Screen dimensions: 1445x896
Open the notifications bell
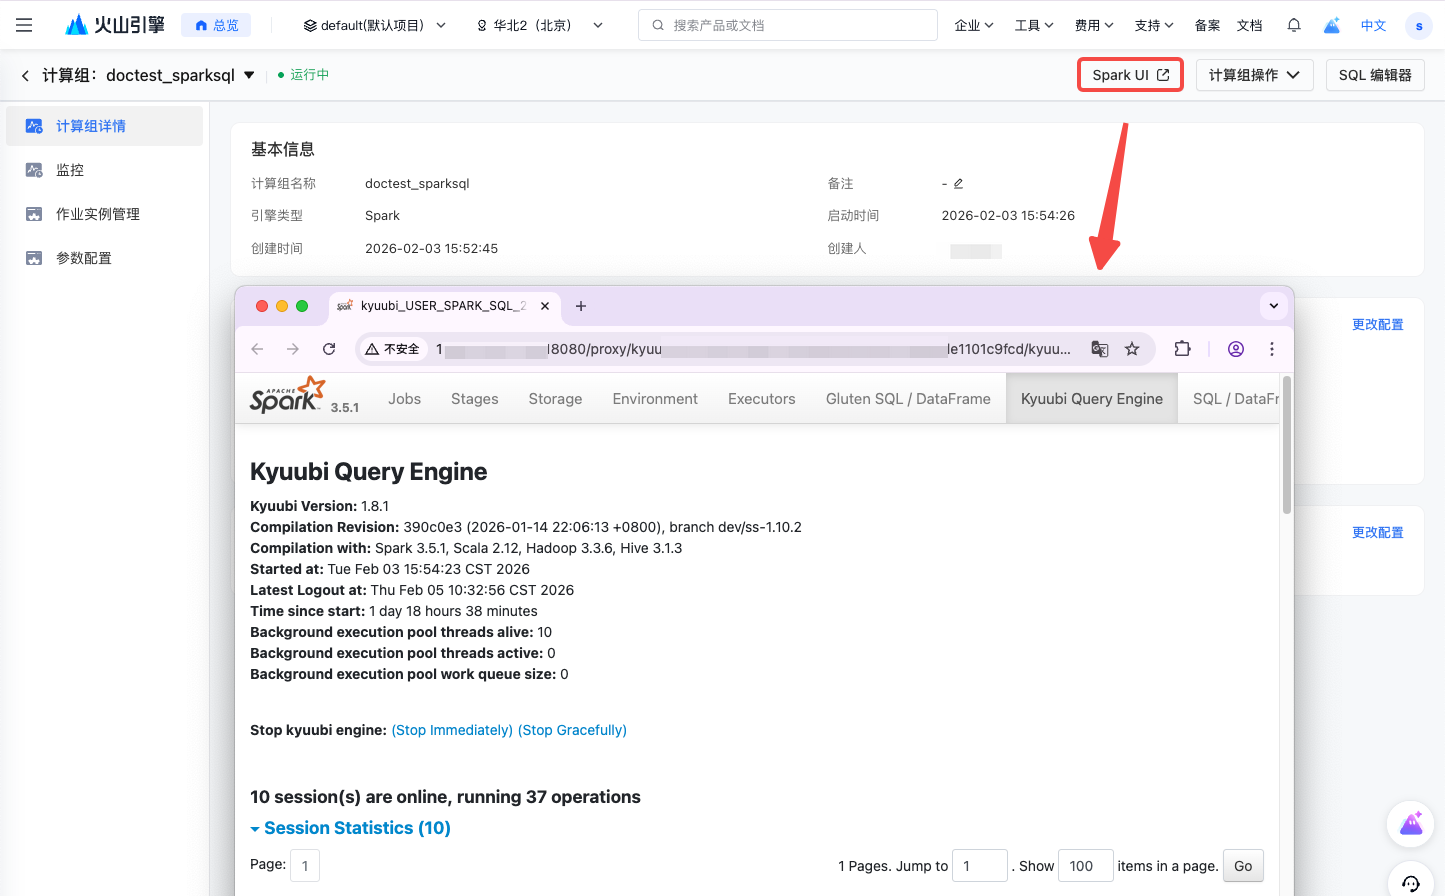click(x=1294, y=25)
